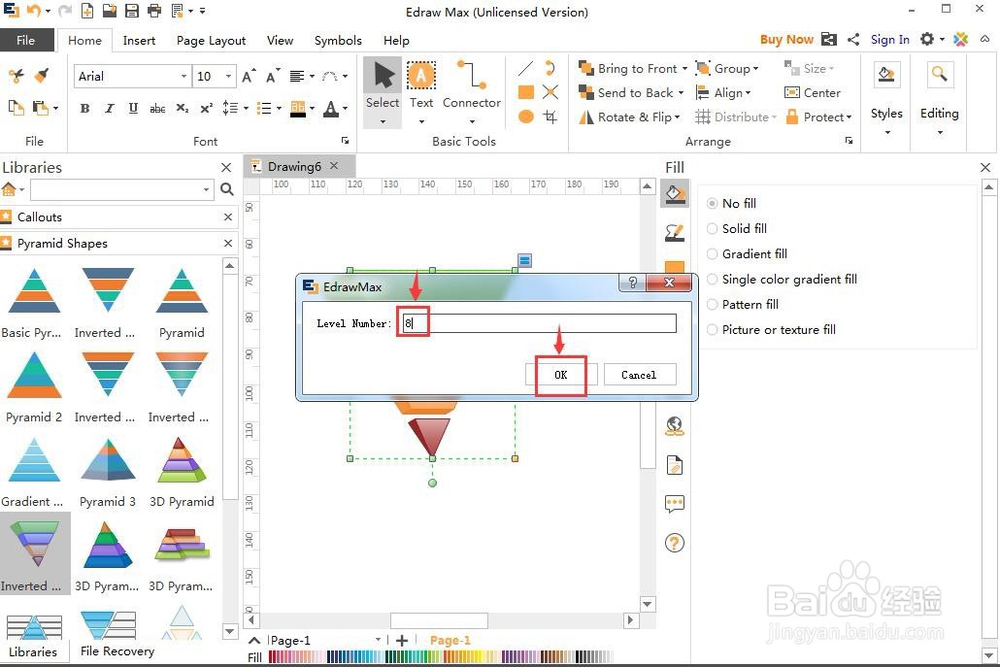Pick the orange rectangle shape tool
Screen dimensions: 1000x667
[526, 92]
